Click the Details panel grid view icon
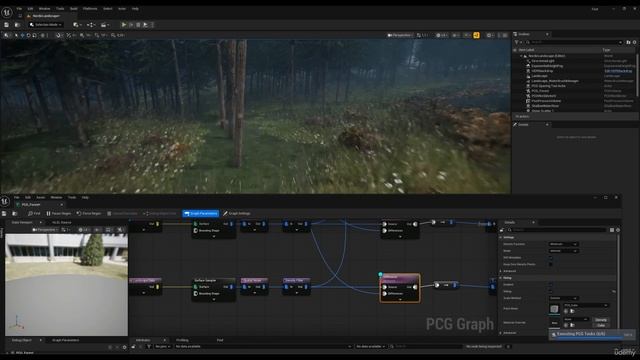Viewport: 640px width, 360px height. (612, 230)
